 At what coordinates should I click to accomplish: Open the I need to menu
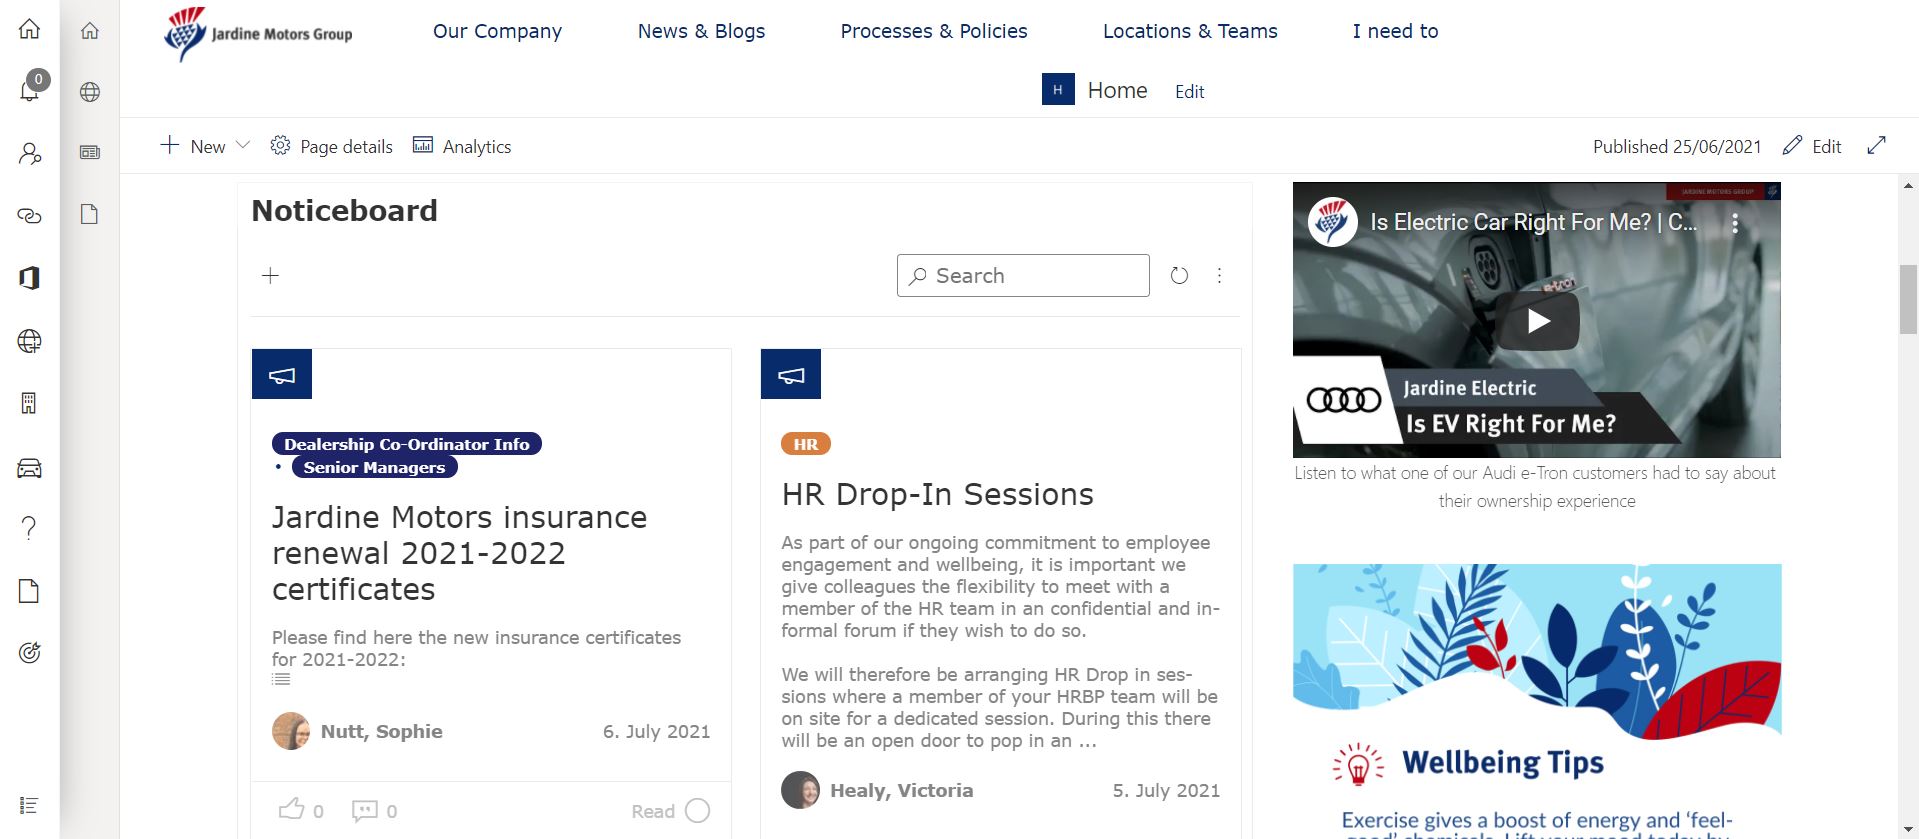(1395, 31)
